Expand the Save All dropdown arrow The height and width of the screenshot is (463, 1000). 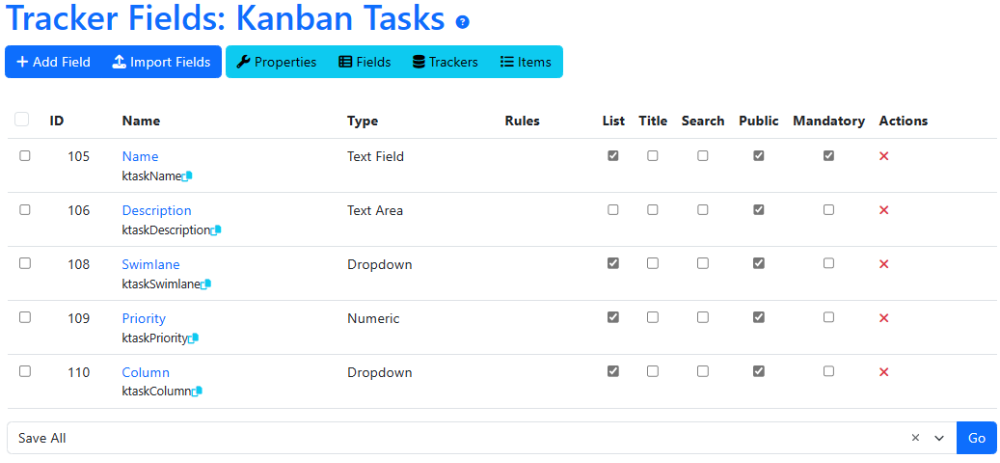tap(939, 438)
